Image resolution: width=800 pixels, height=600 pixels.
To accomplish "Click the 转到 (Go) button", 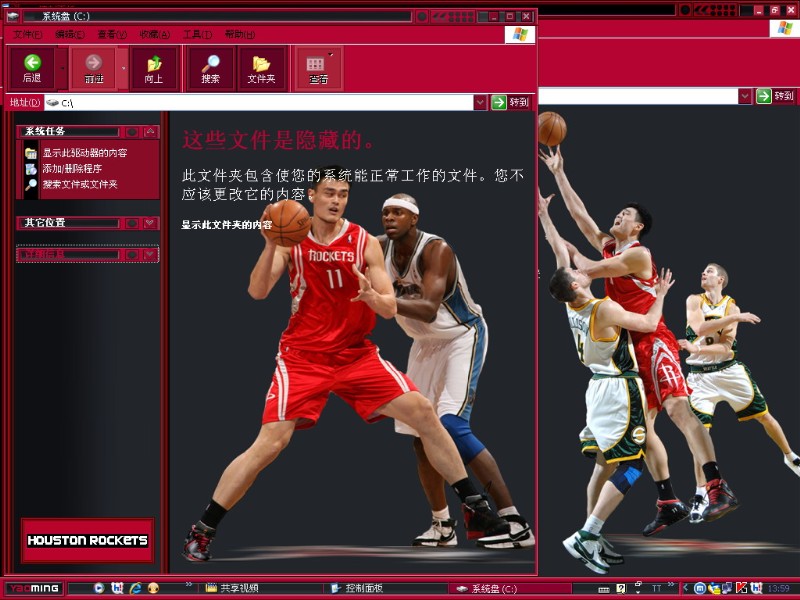I will click(x=511, y=102).
